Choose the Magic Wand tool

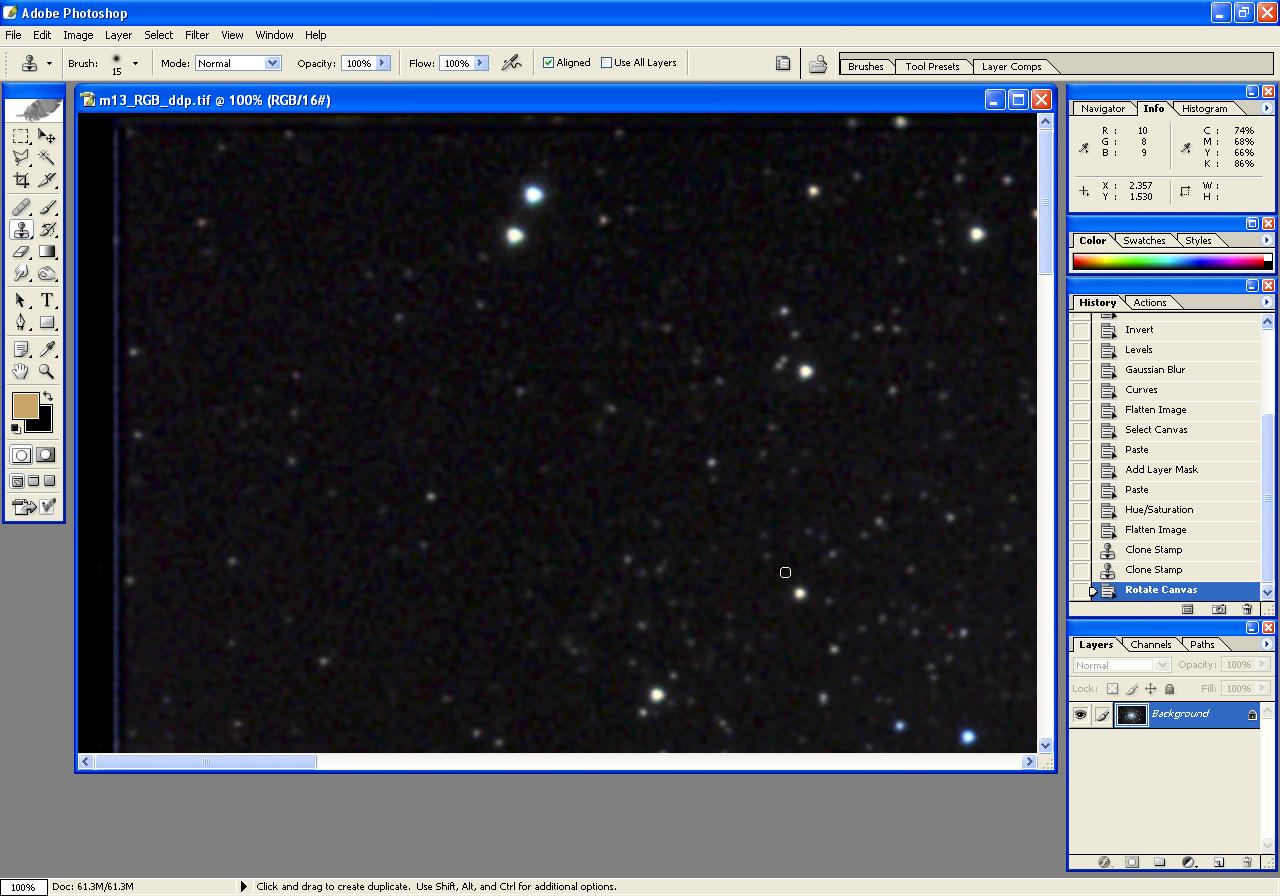point(46,158)
